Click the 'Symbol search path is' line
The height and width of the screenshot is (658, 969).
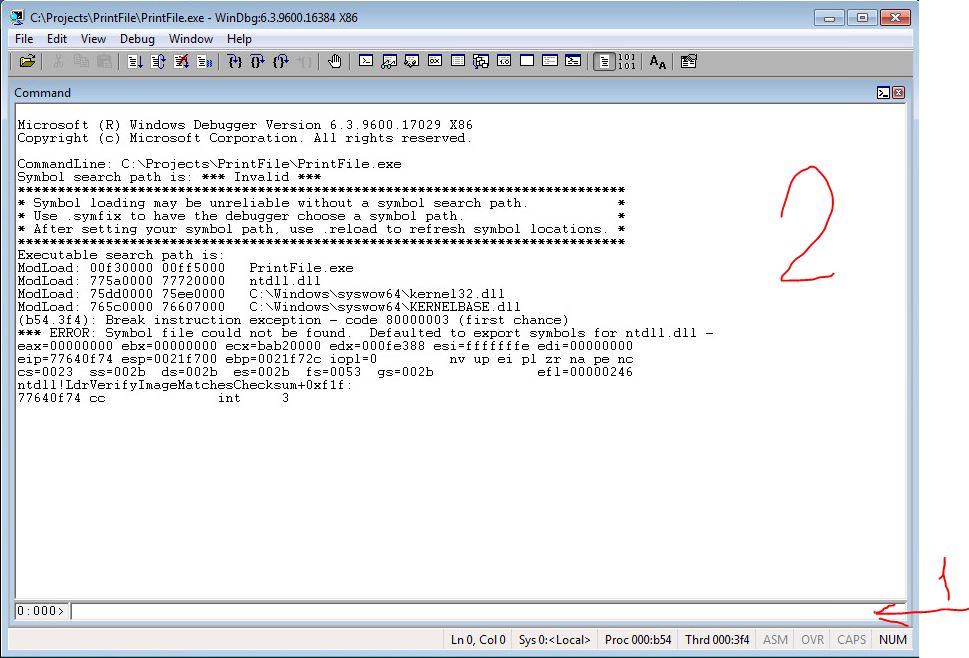169,177
